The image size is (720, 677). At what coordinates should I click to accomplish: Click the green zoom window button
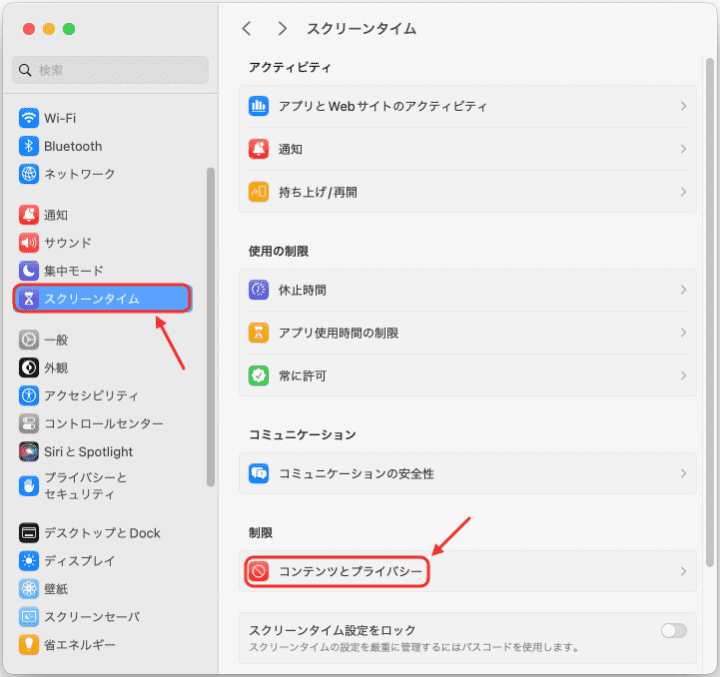(69, 29)
